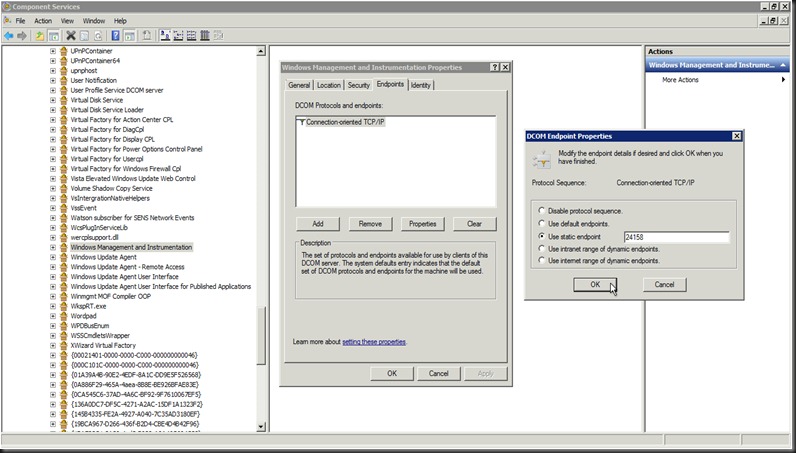Open the File menu
The height and width of the screenshot is (453, 796).
coord(20,21)
